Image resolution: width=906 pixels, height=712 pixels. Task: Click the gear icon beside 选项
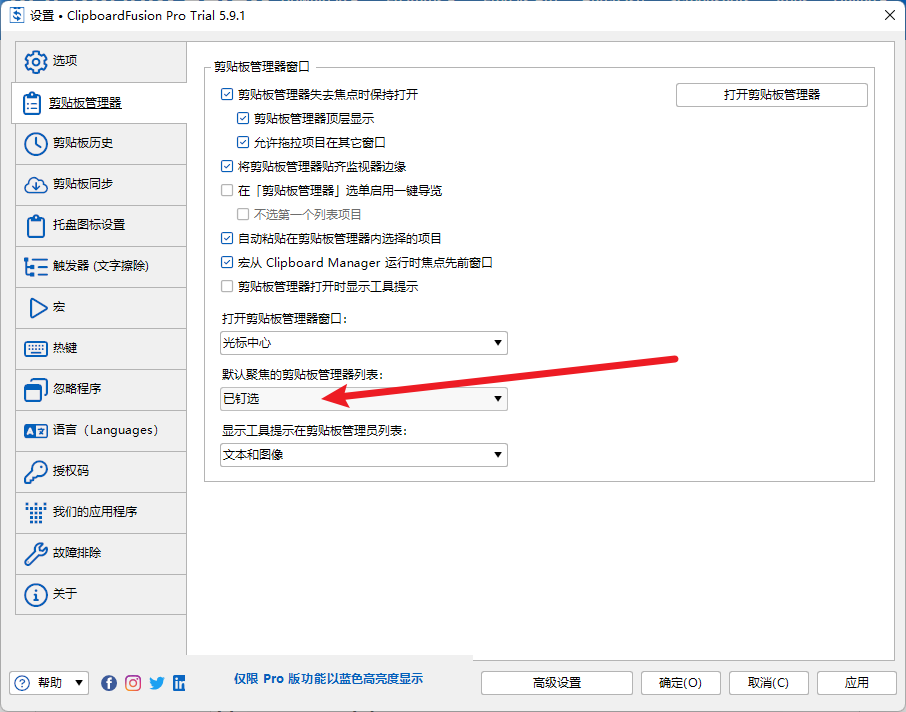[36, 62]
